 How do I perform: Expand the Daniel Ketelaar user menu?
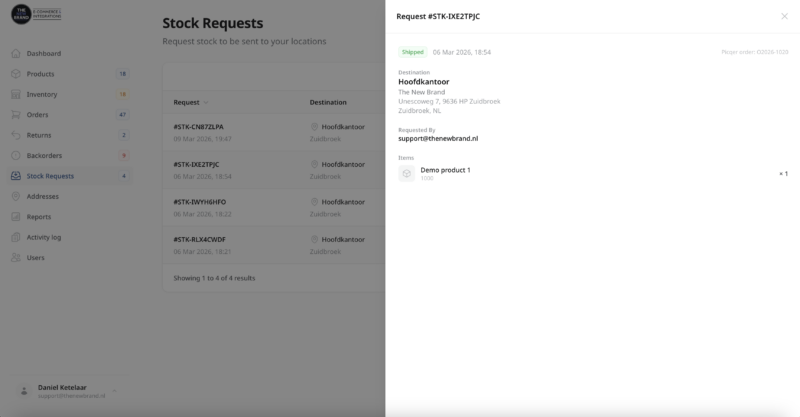(x=114, y=391)
